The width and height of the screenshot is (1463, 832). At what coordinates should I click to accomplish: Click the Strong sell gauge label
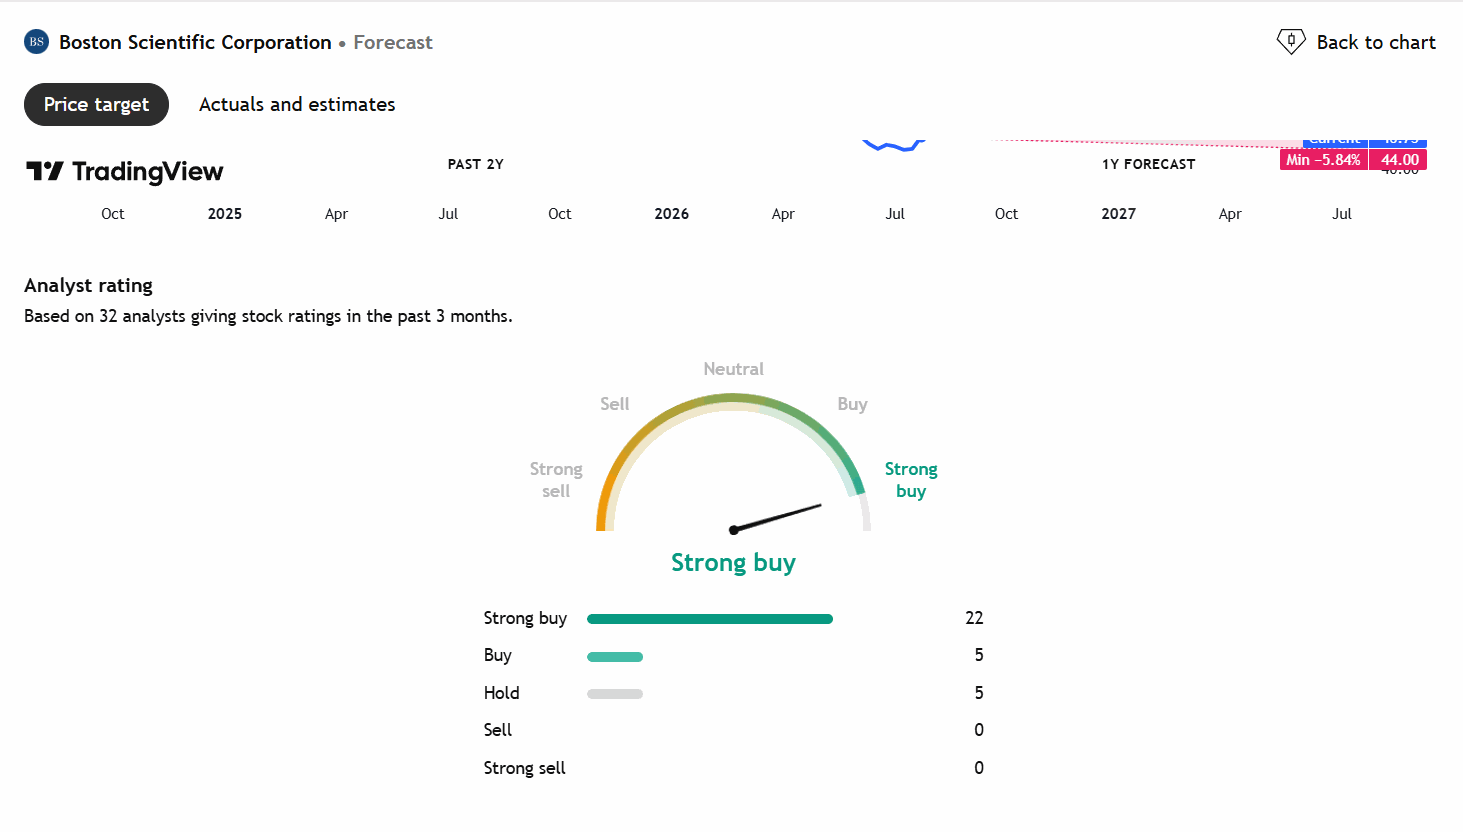point(556,480)
